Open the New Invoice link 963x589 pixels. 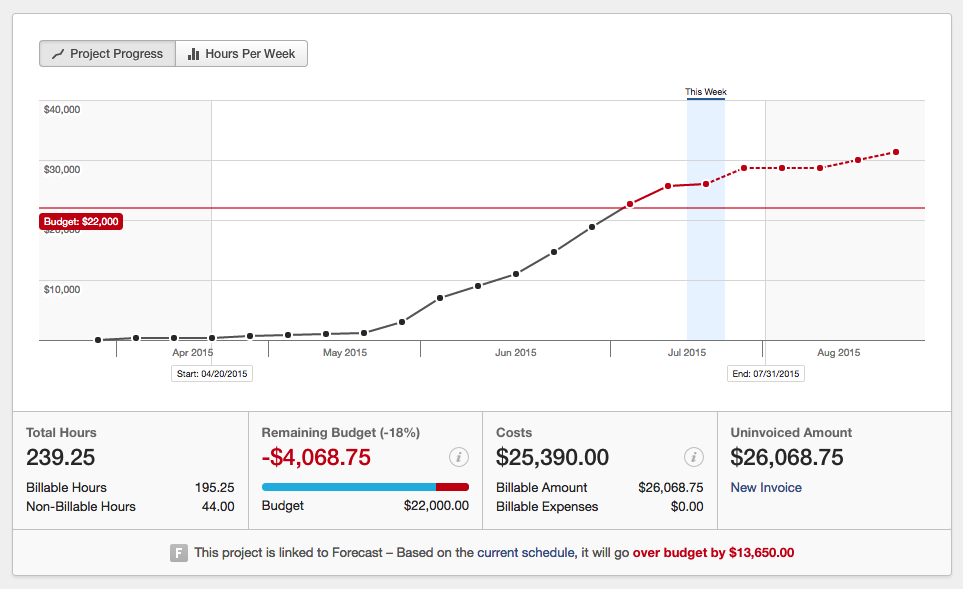click(x=766, y=488)
